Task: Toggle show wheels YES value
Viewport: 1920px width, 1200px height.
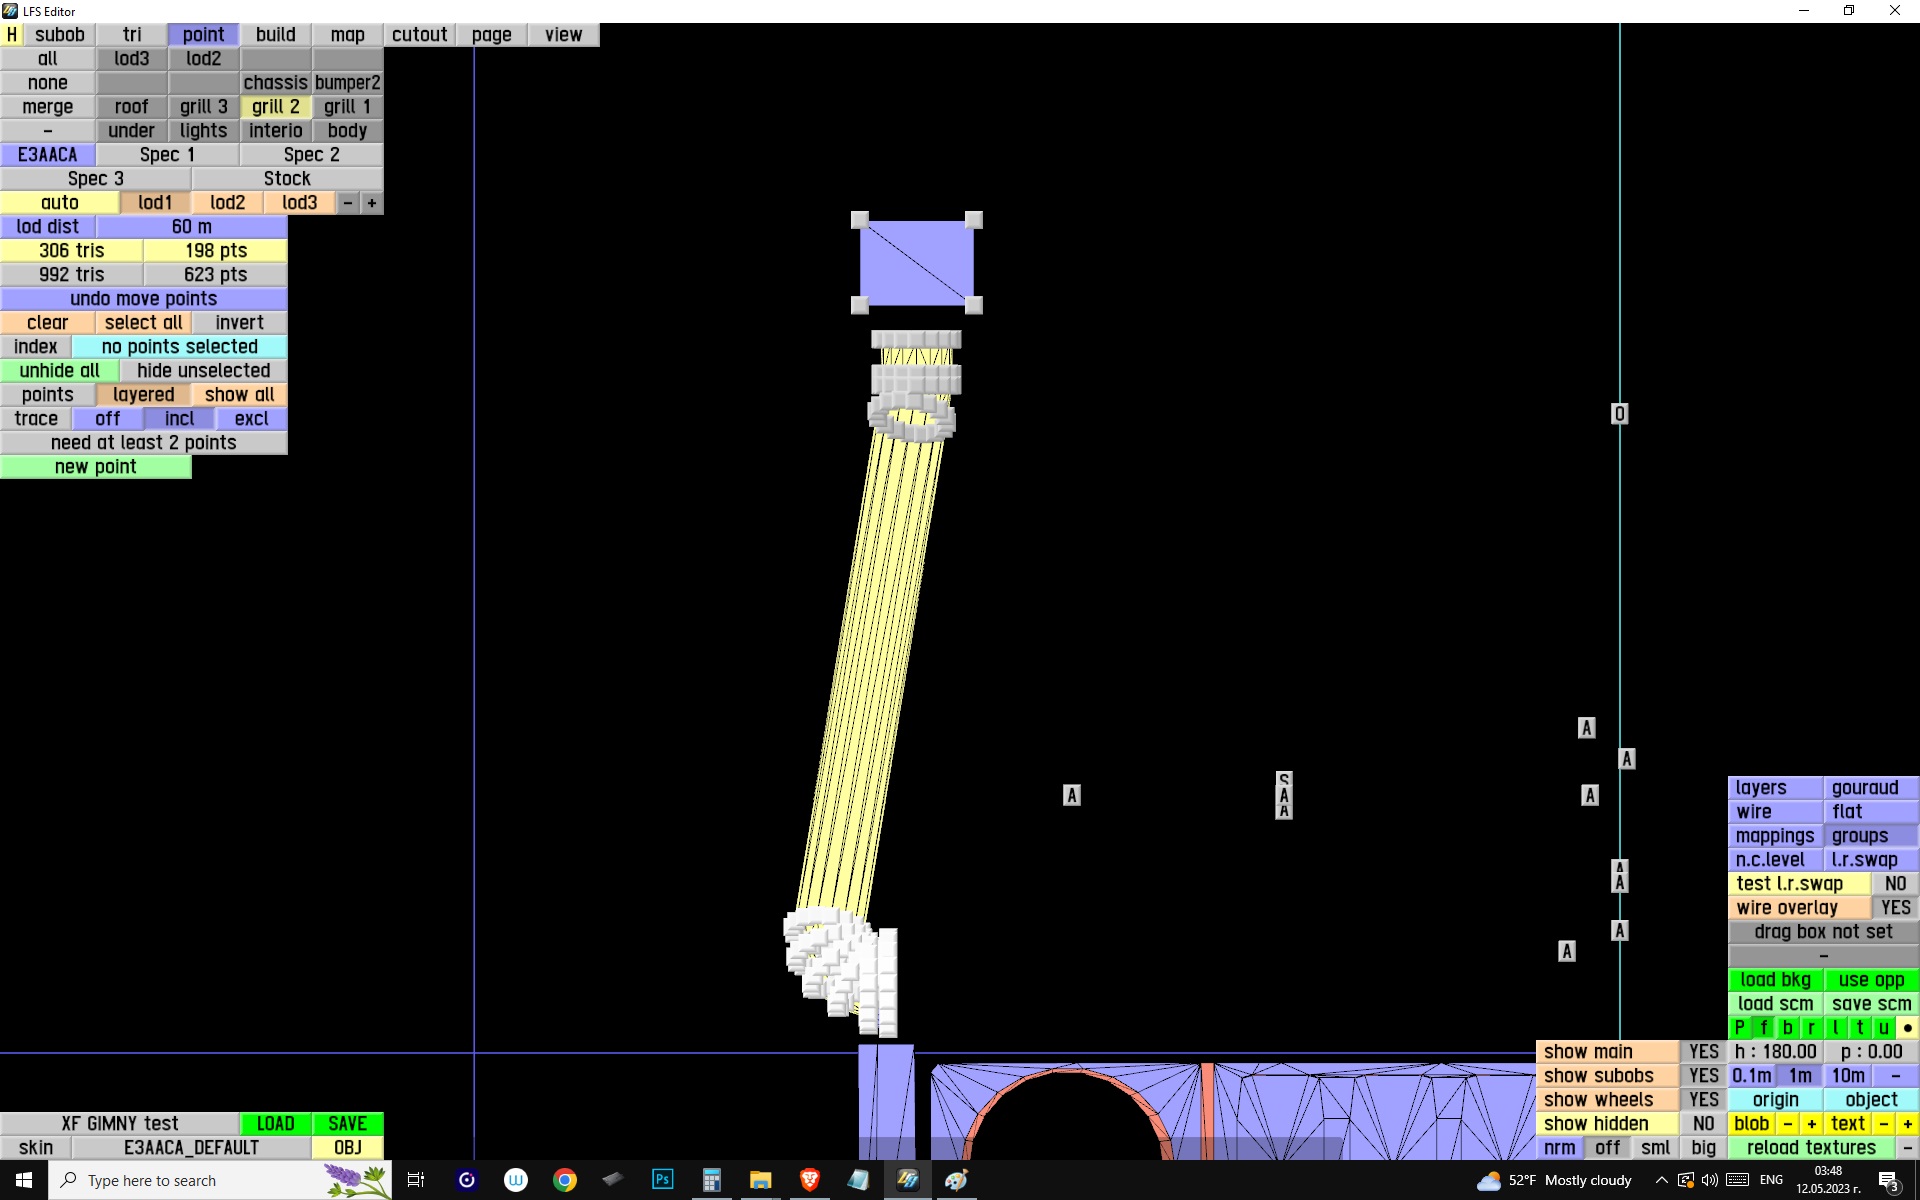Action: 1703,1100
